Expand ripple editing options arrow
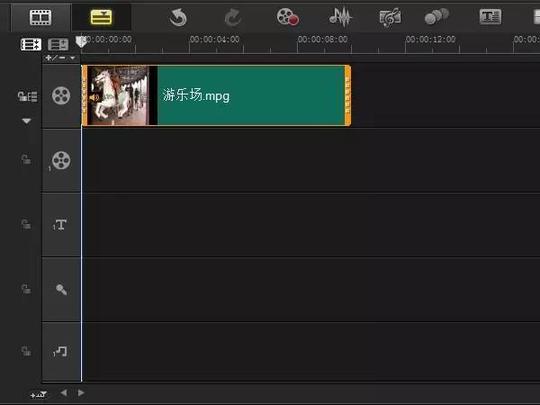This screenshot has height=405, width=540. (x=27, y=121)
